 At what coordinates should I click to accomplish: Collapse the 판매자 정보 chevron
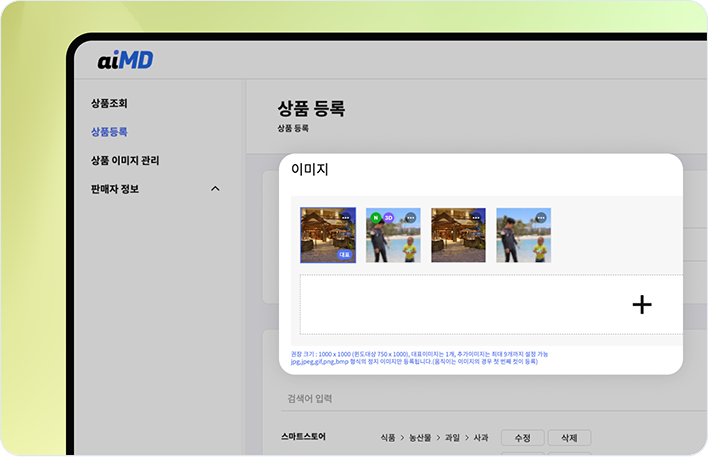(215, 189)
